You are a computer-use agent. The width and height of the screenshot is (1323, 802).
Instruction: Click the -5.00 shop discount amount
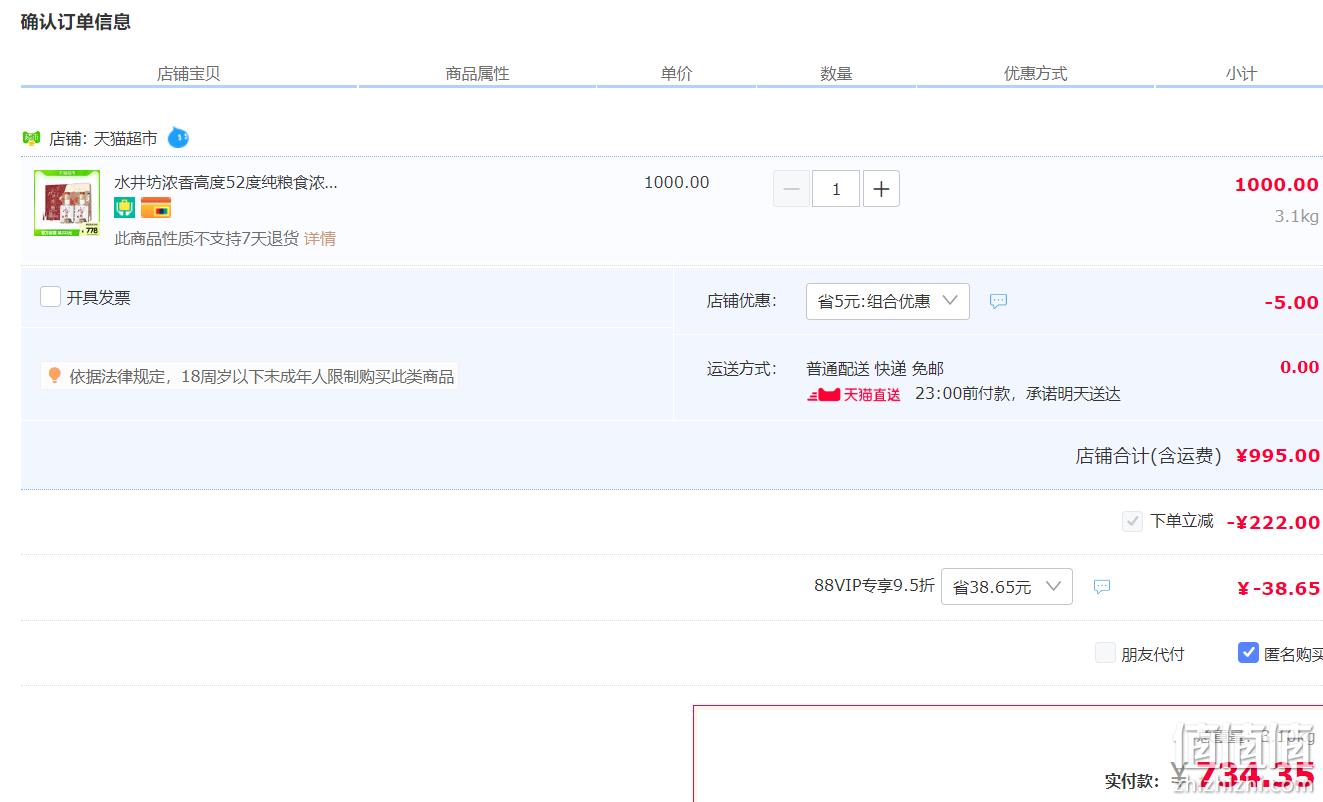click(1291, 302)
